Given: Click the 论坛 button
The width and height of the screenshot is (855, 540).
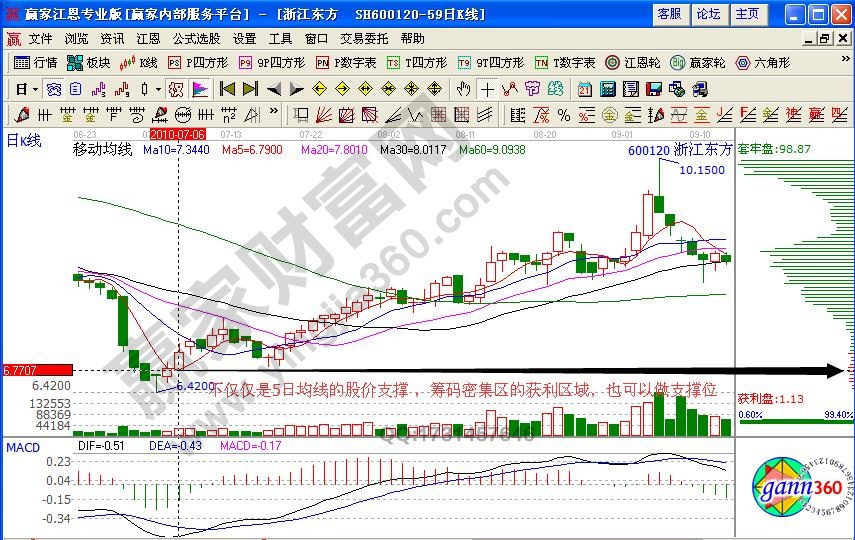Looking at the screenshot, I should tap(708, 14).
